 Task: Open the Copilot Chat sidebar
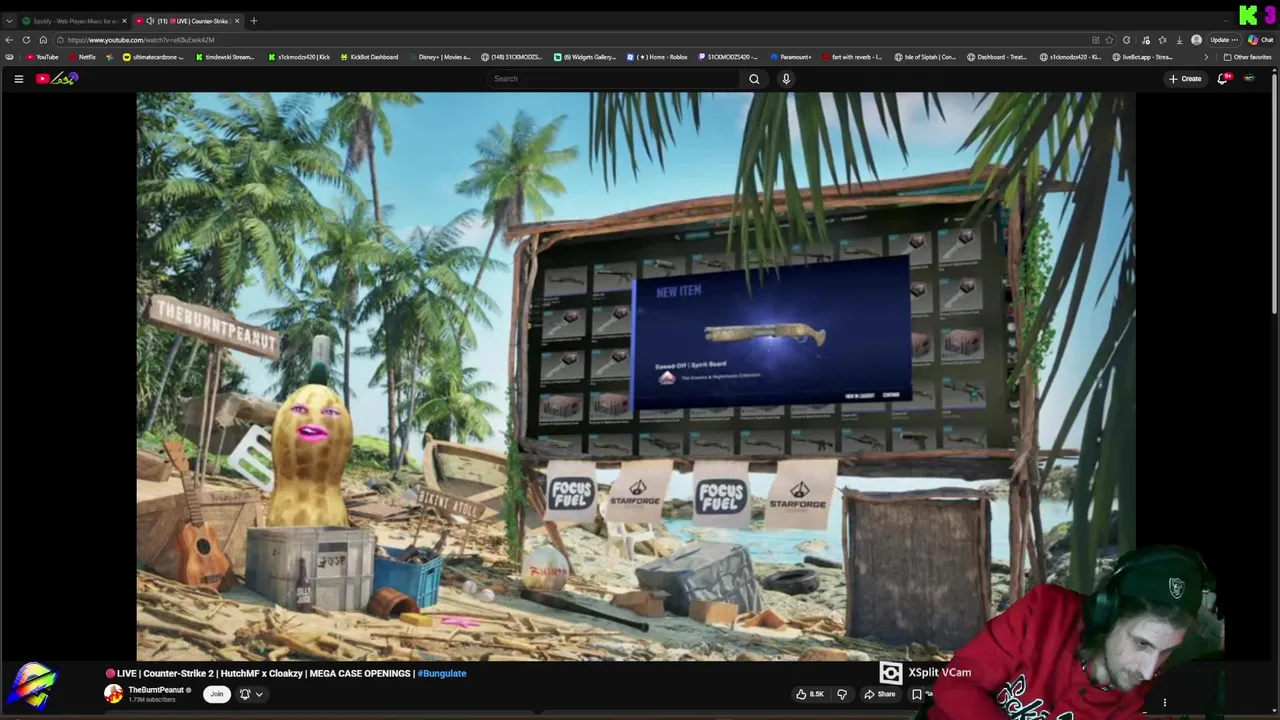point(1260,40)
